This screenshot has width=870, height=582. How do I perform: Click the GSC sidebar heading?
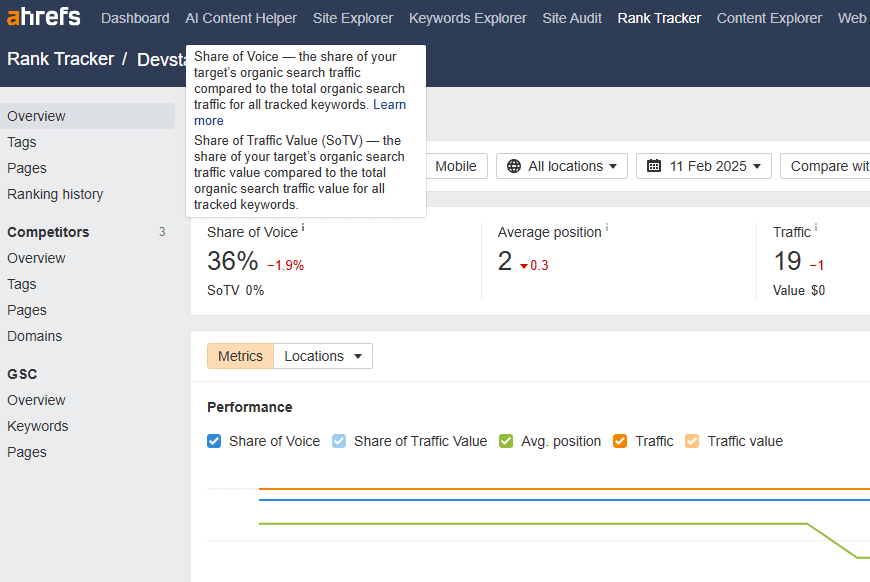point(22,374)
